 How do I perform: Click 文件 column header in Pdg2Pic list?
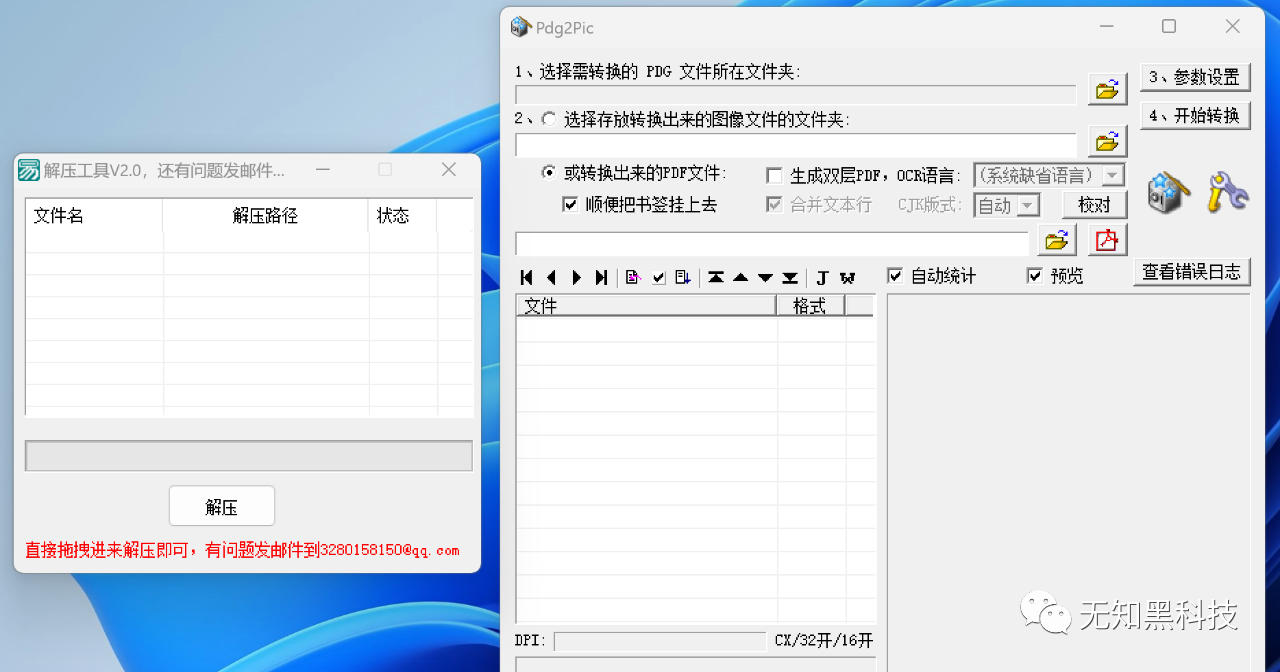coord(646,306)
